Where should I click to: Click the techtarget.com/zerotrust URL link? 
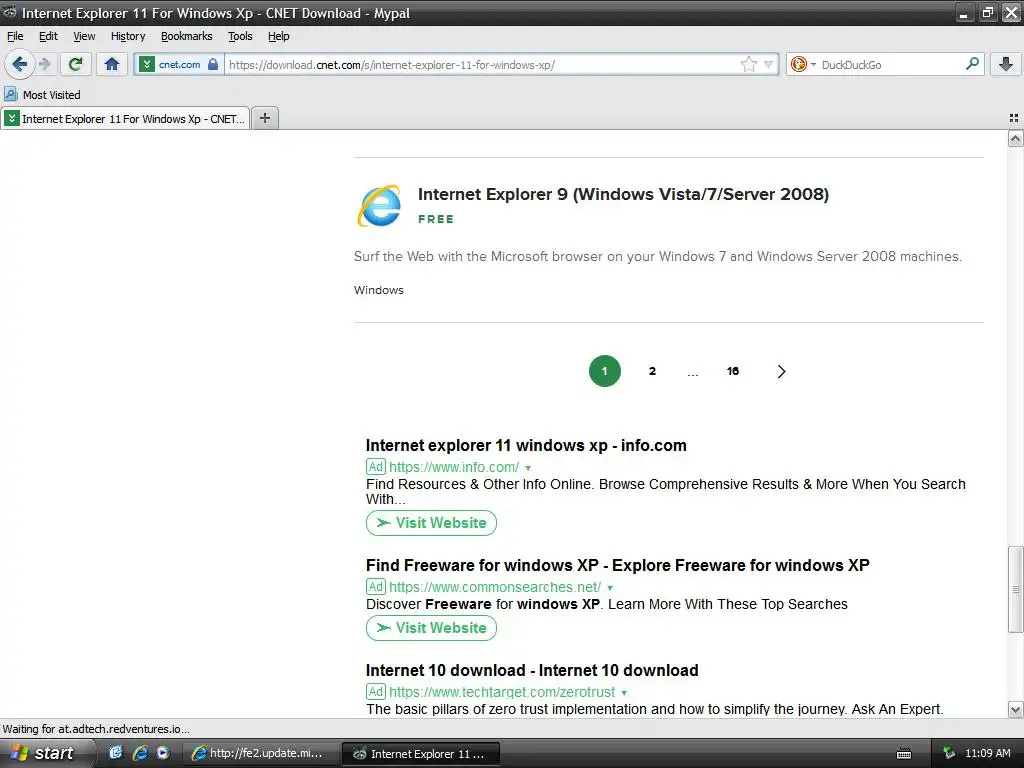click(x=502, y=692)
